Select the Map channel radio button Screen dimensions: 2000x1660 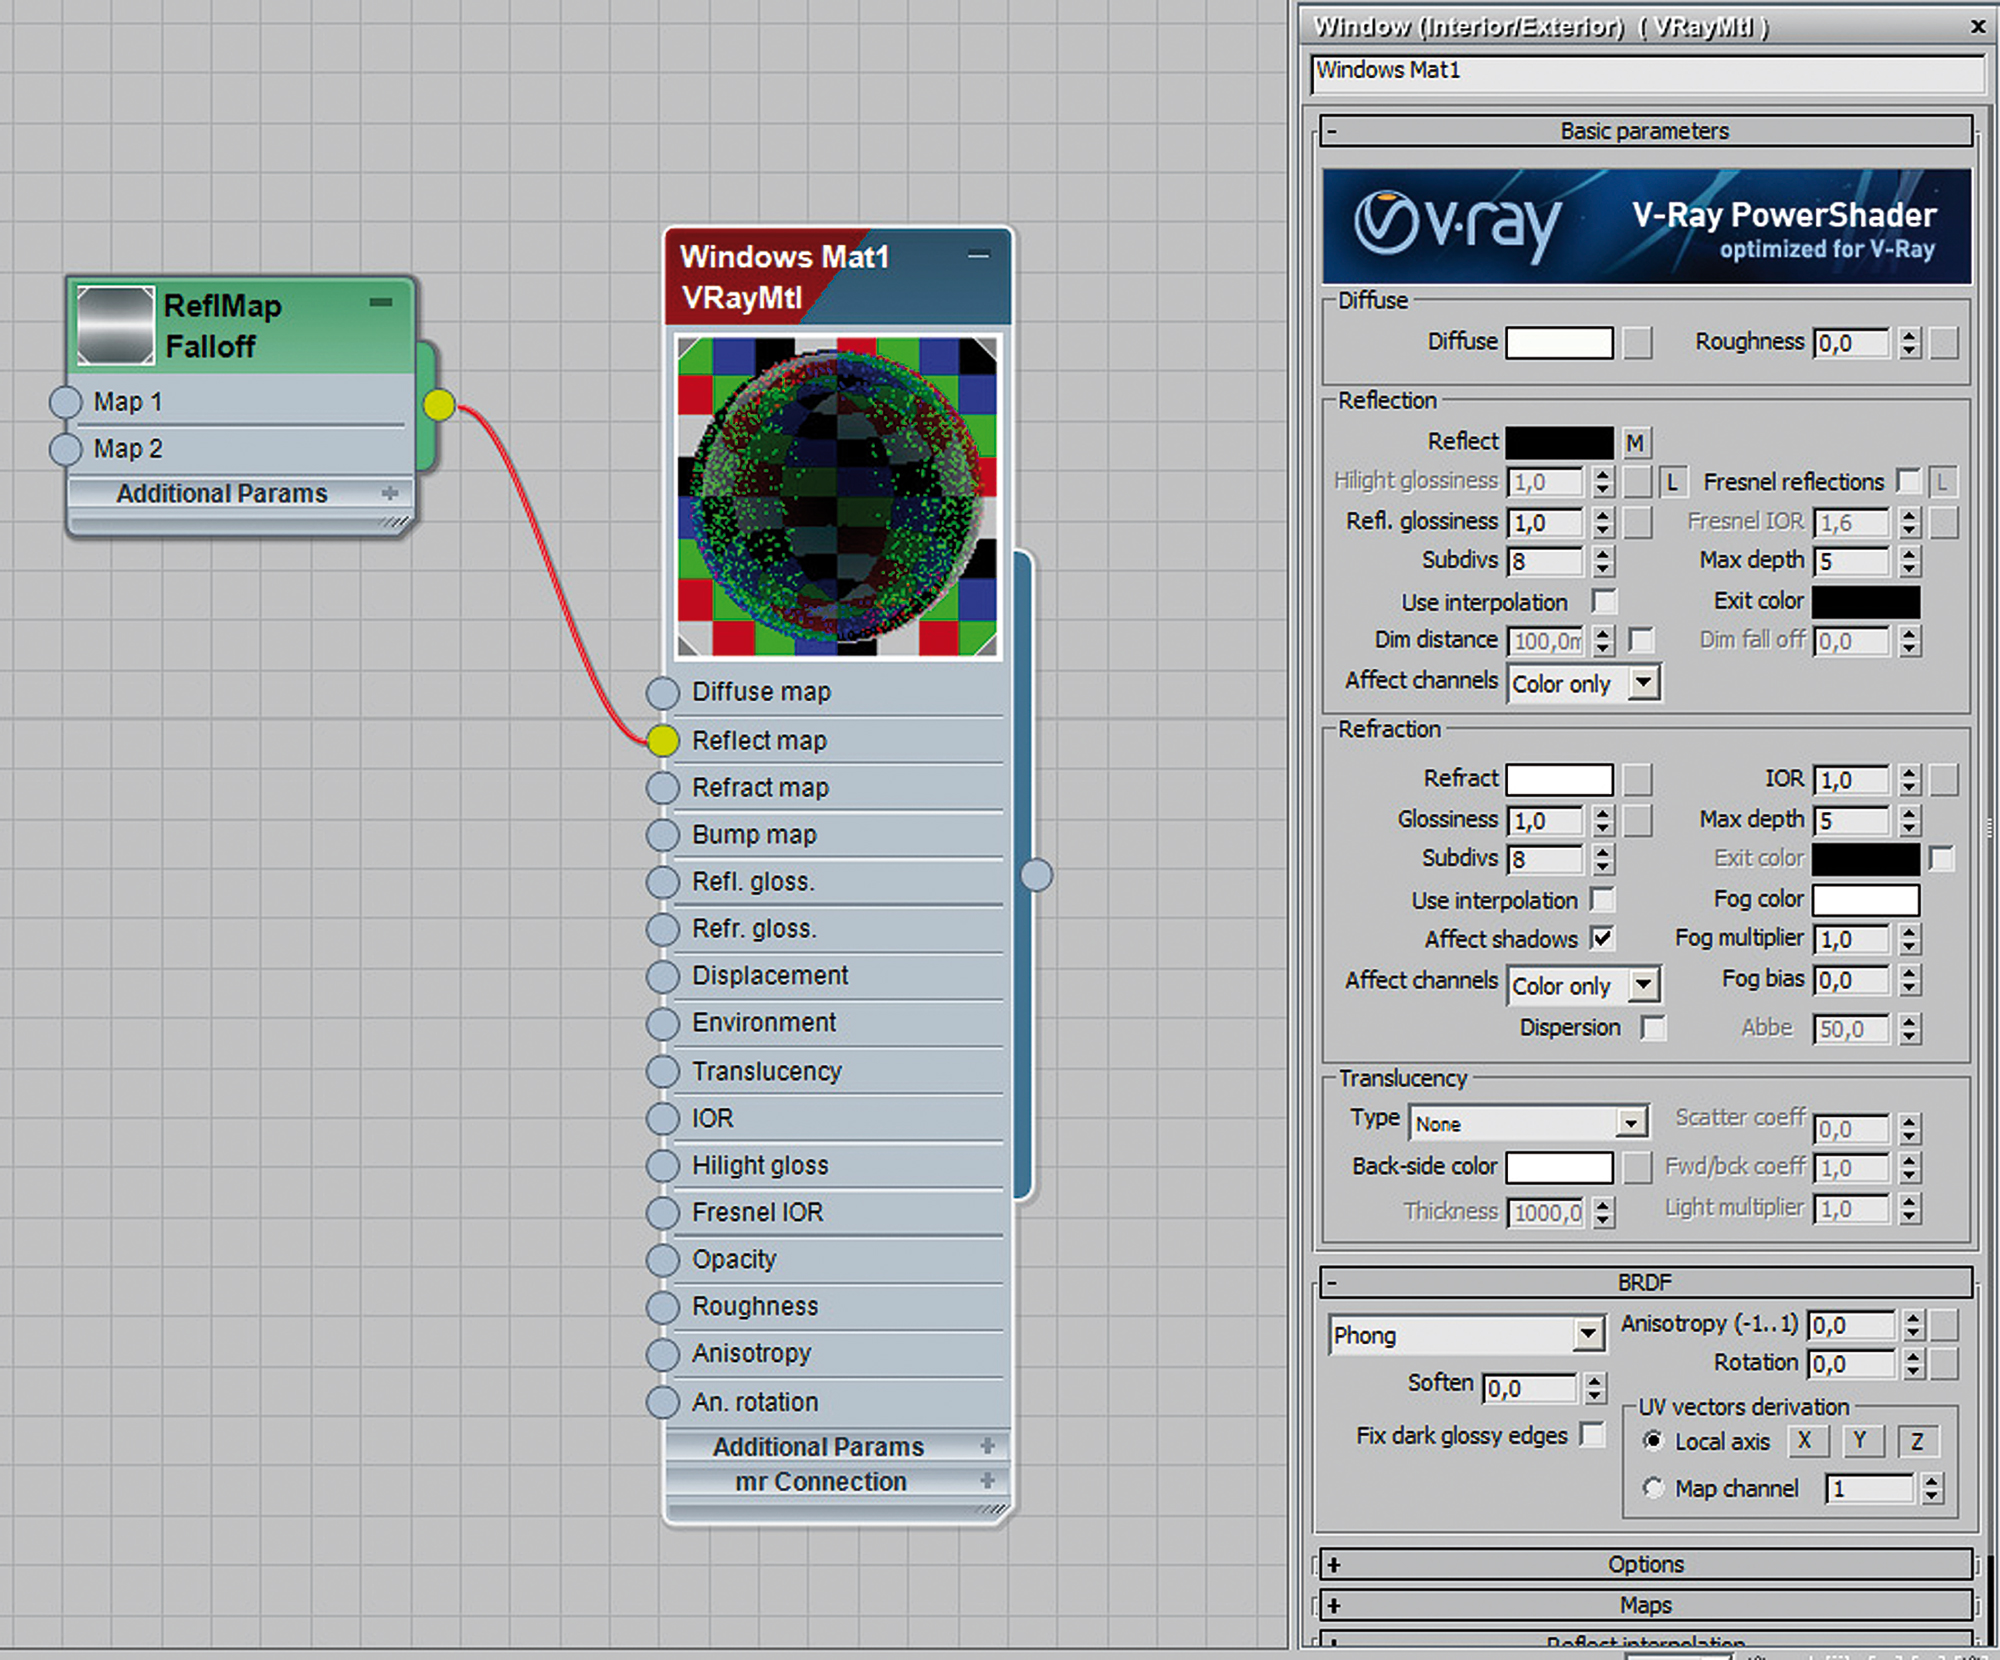coord(1653,1488)
